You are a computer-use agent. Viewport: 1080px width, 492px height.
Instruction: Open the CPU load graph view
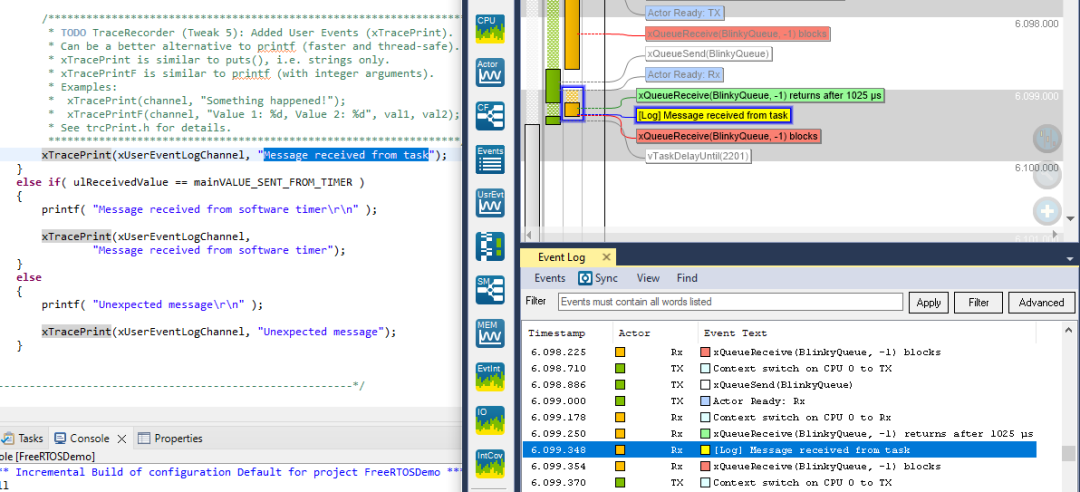(490, 27)
